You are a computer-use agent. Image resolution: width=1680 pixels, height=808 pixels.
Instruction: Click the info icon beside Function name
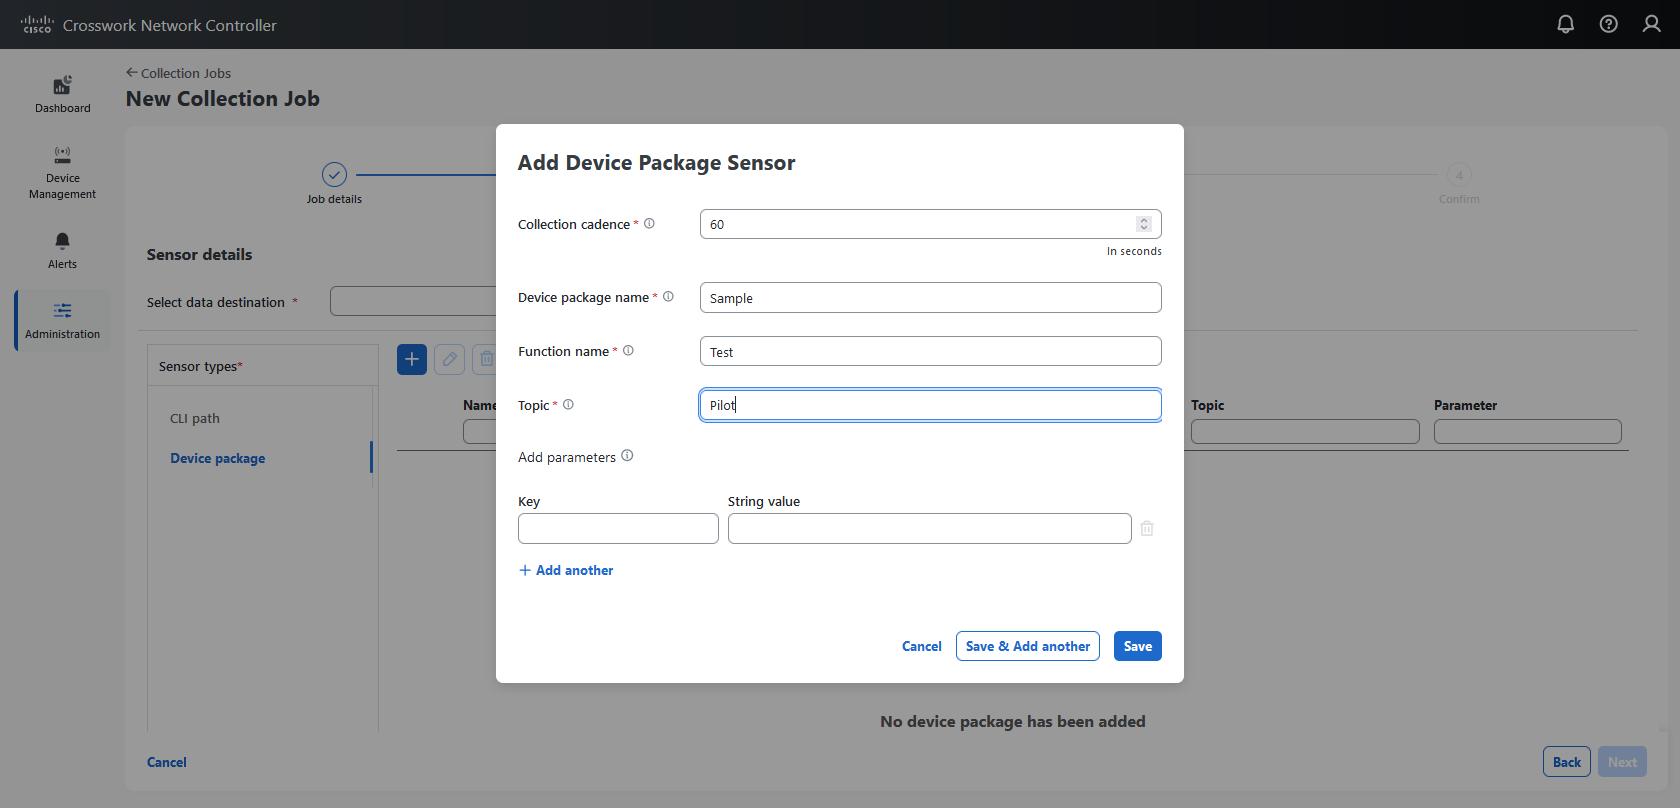628,351
